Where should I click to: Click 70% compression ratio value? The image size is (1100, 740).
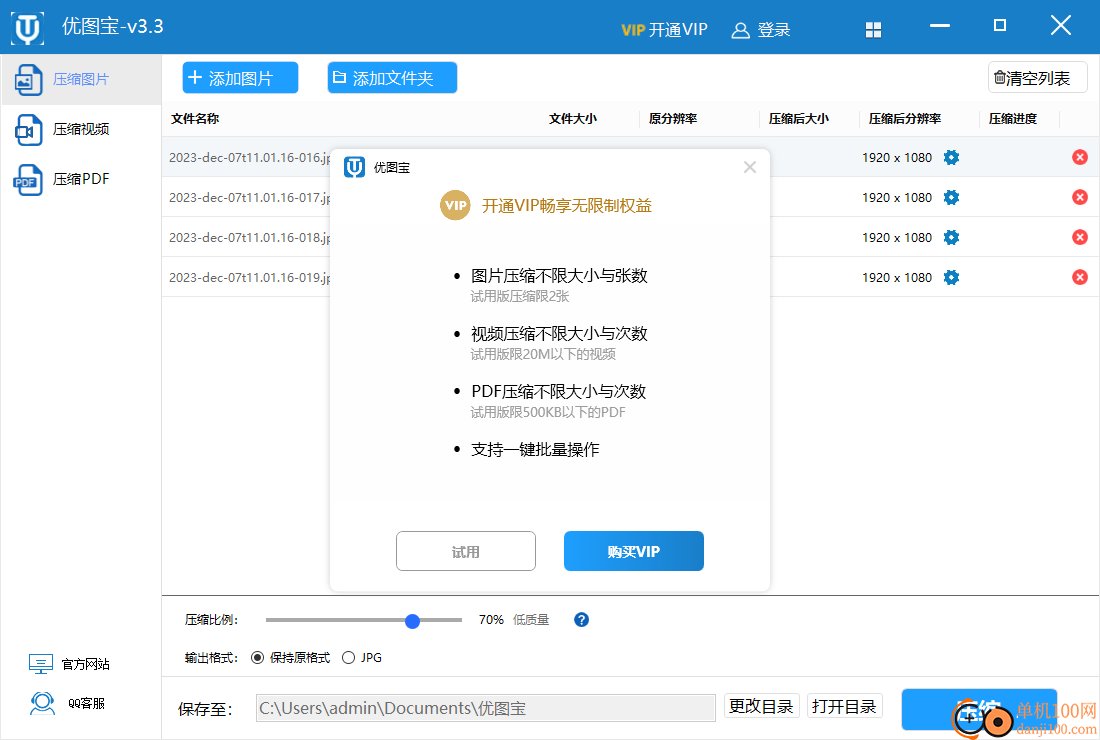491,620
